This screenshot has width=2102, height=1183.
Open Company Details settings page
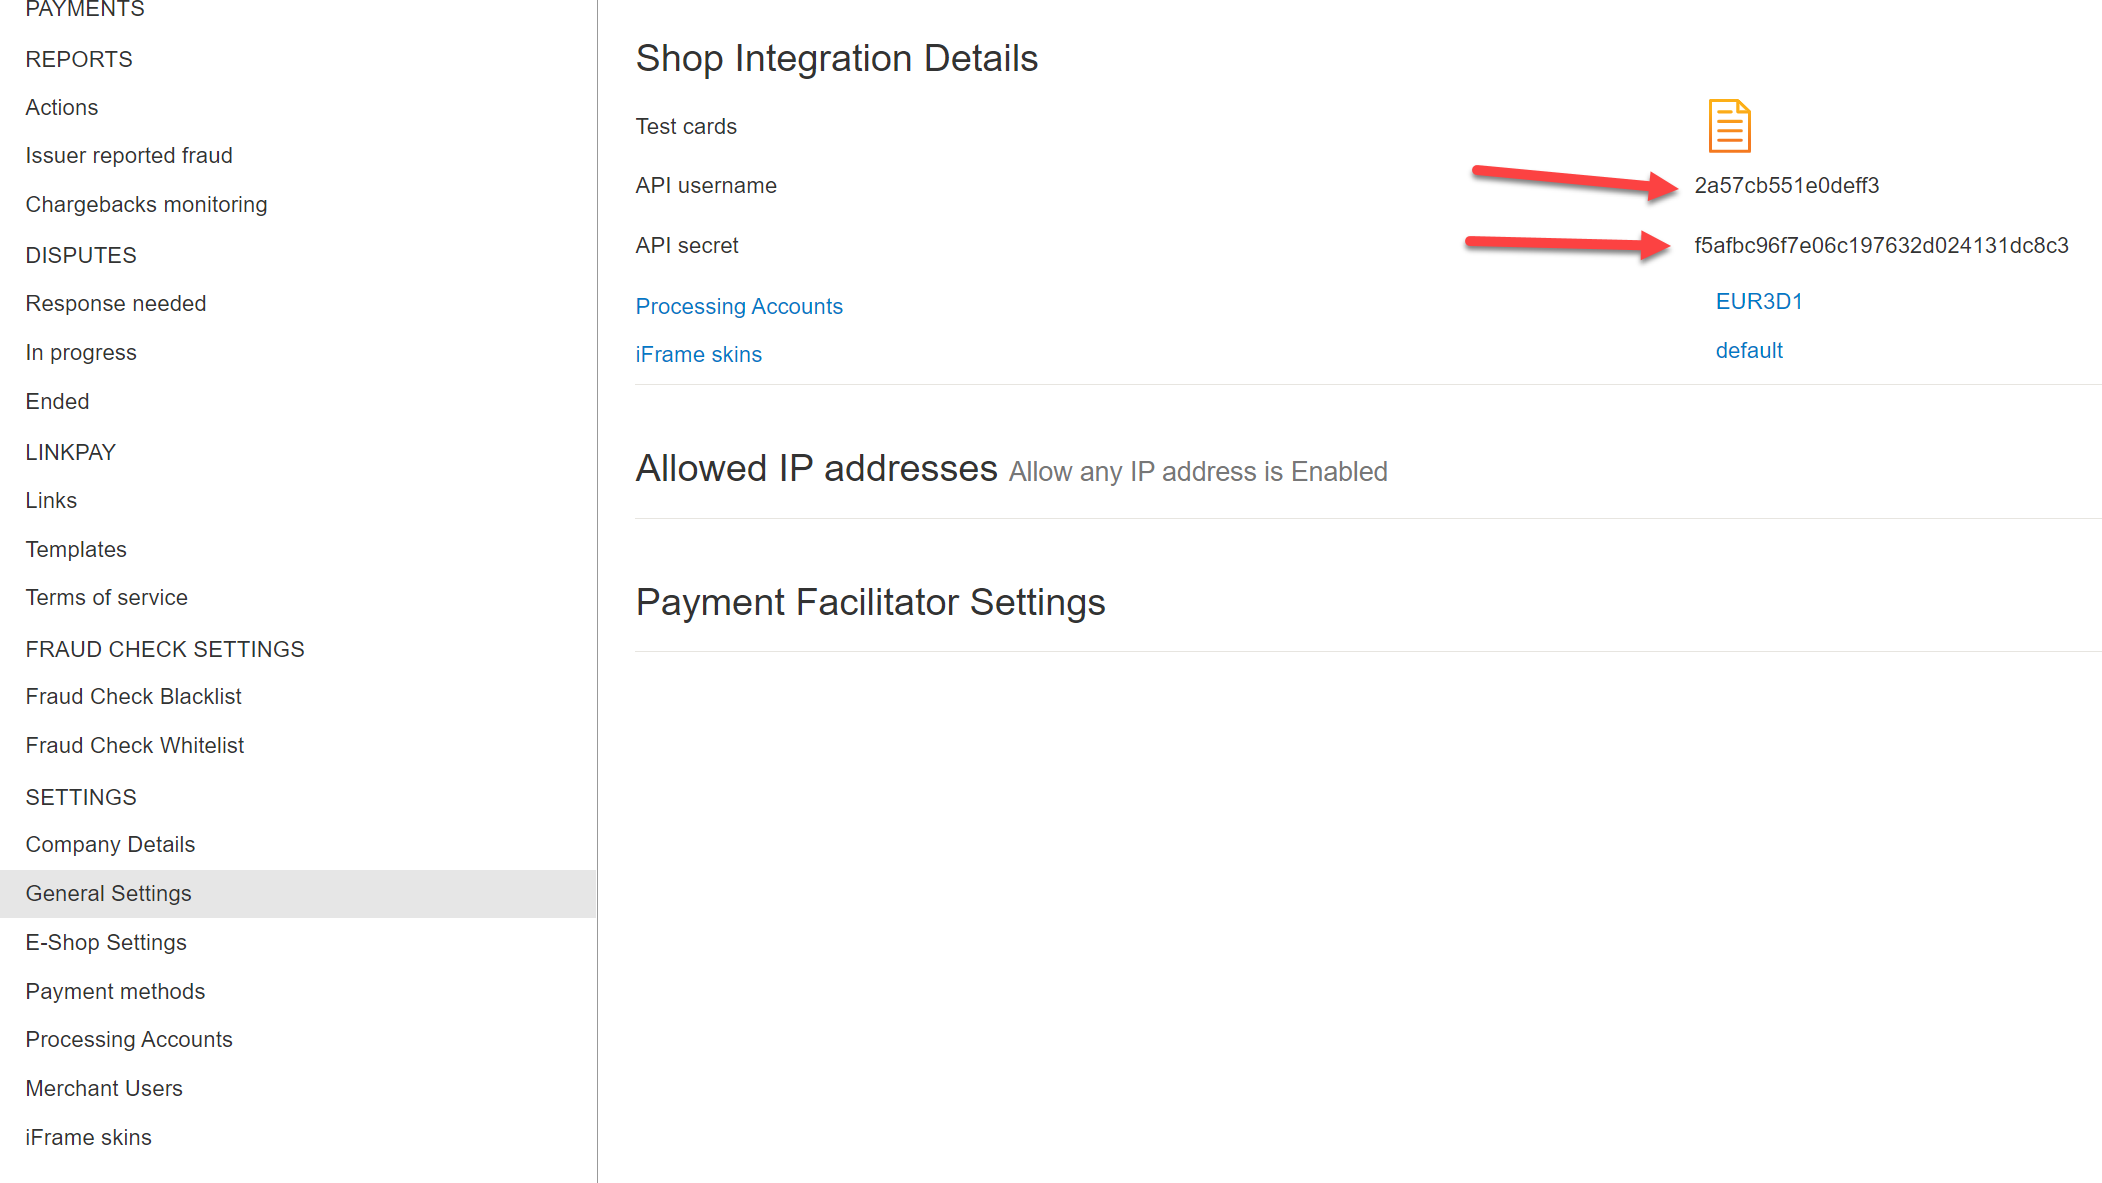(110, 844)
